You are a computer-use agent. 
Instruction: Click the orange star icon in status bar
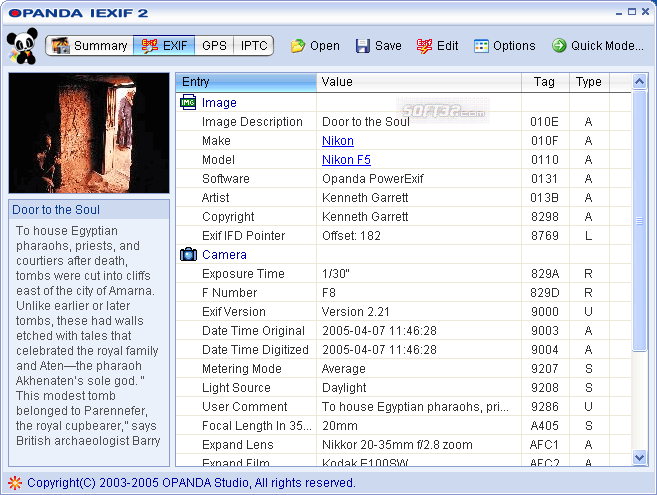tap(15, 483)
